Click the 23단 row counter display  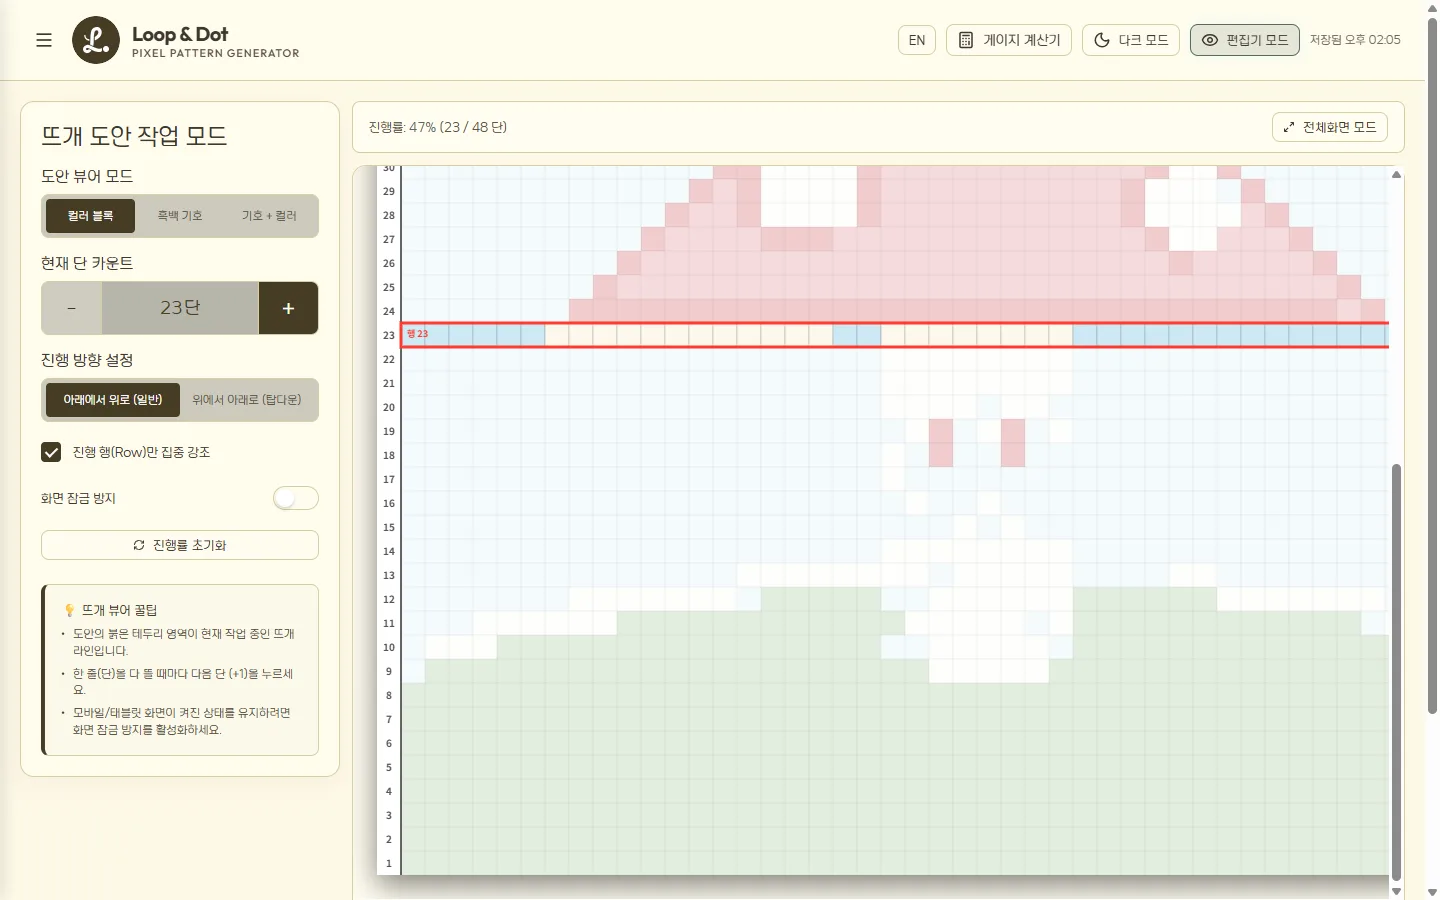pos(180,308)
